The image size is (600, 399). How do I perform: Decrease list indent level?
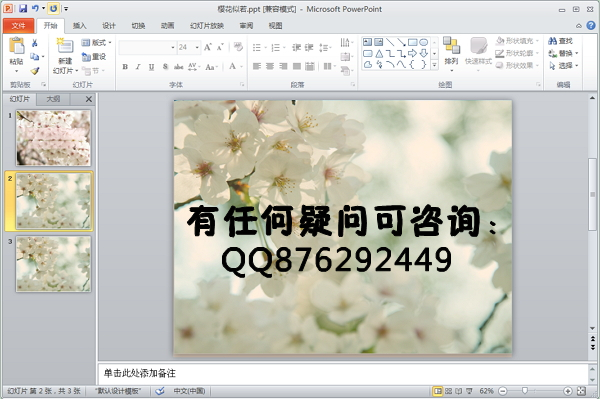[x=297, y=47]
